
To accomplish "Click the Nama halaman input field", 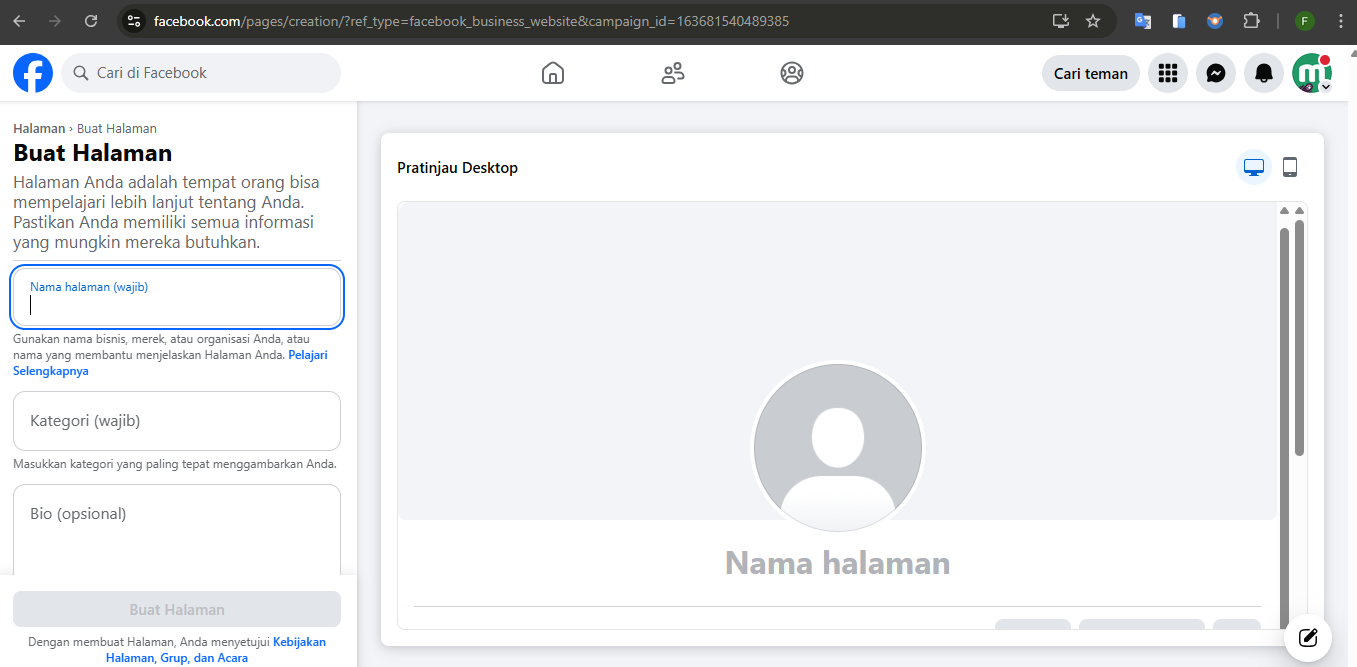I will (177, 297).
